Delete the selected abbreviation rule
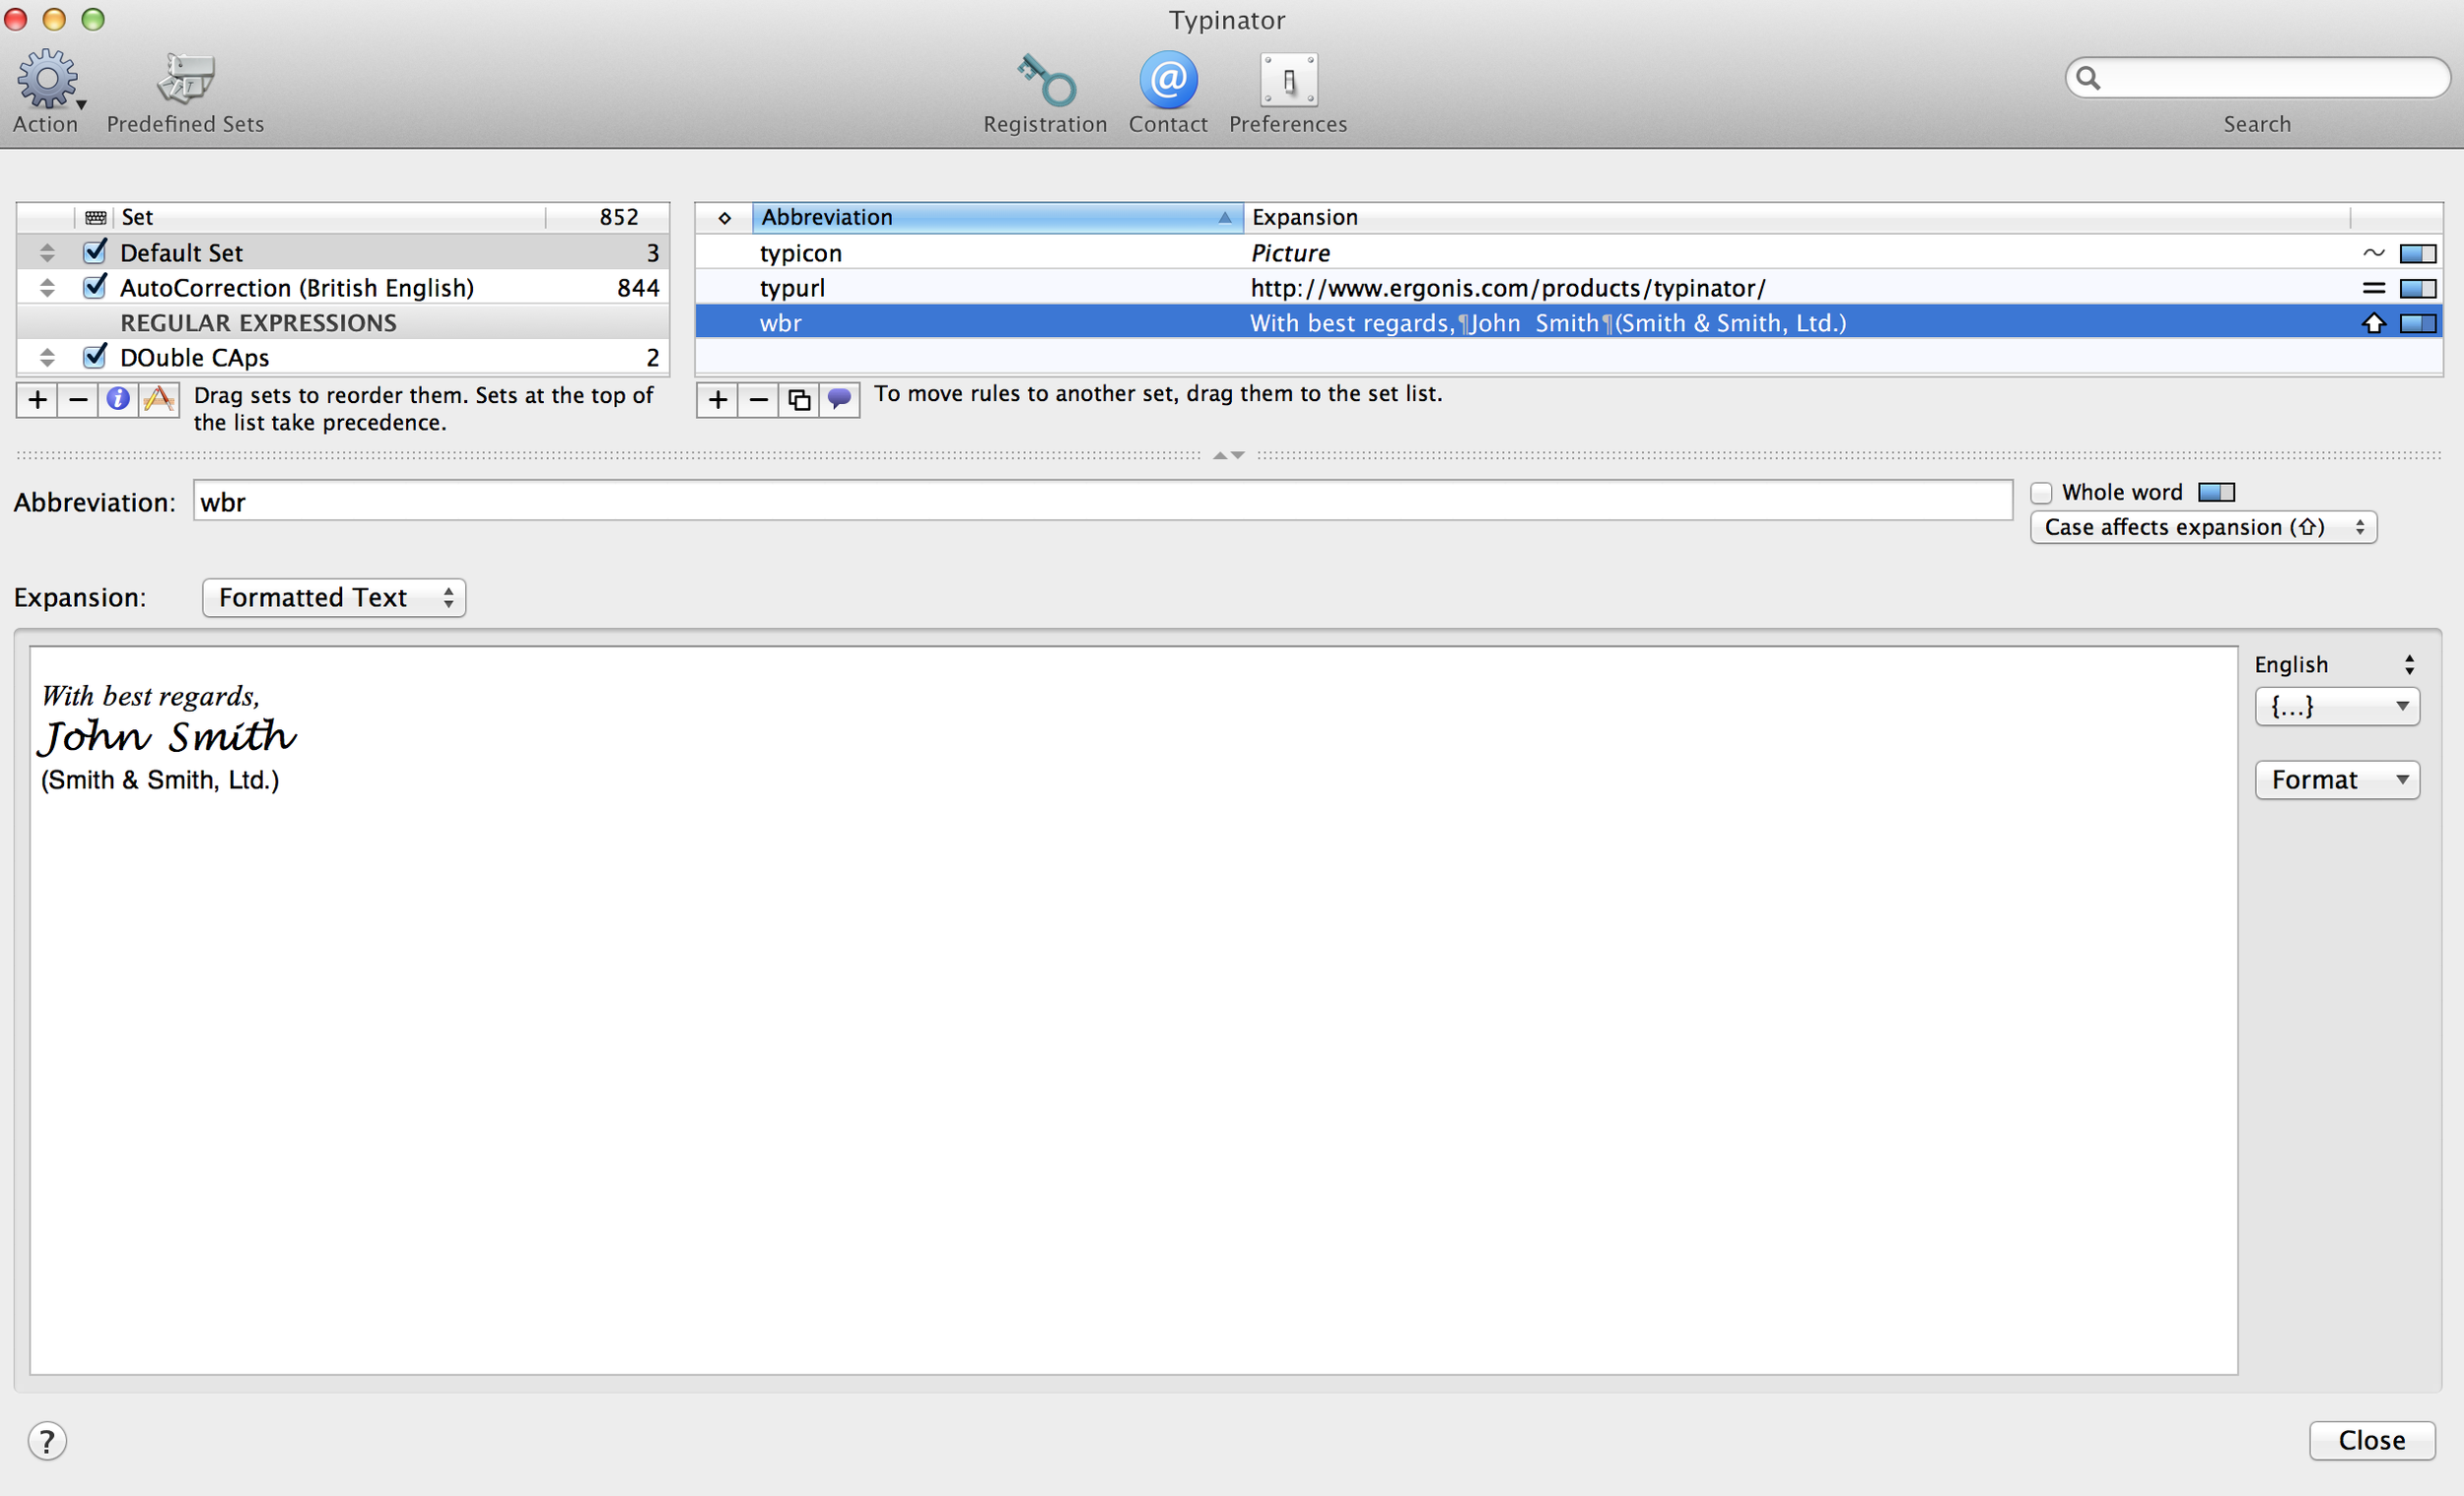The width and height of the screenshot is (2464, 1496). click(758, 400)
